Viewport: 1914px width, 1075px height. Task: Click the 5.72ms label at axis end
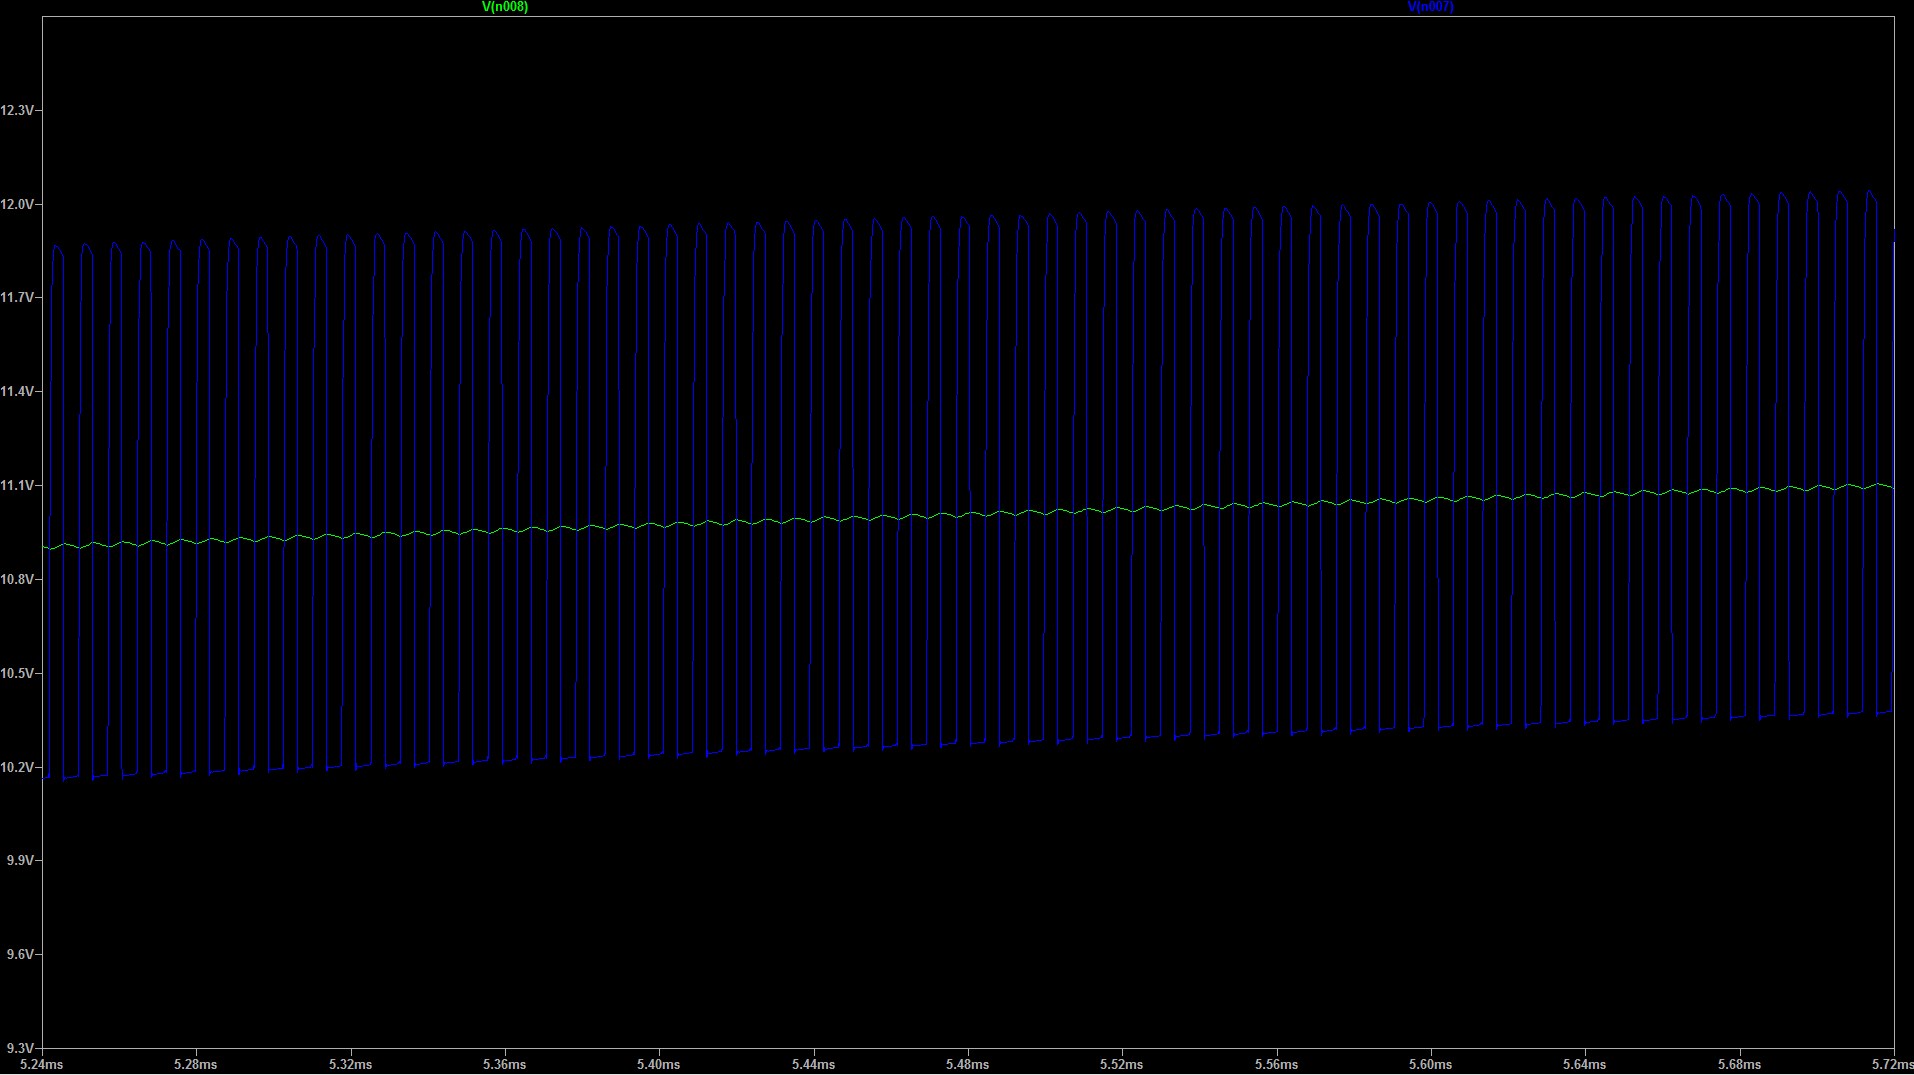click(x=1891, y=1065)
